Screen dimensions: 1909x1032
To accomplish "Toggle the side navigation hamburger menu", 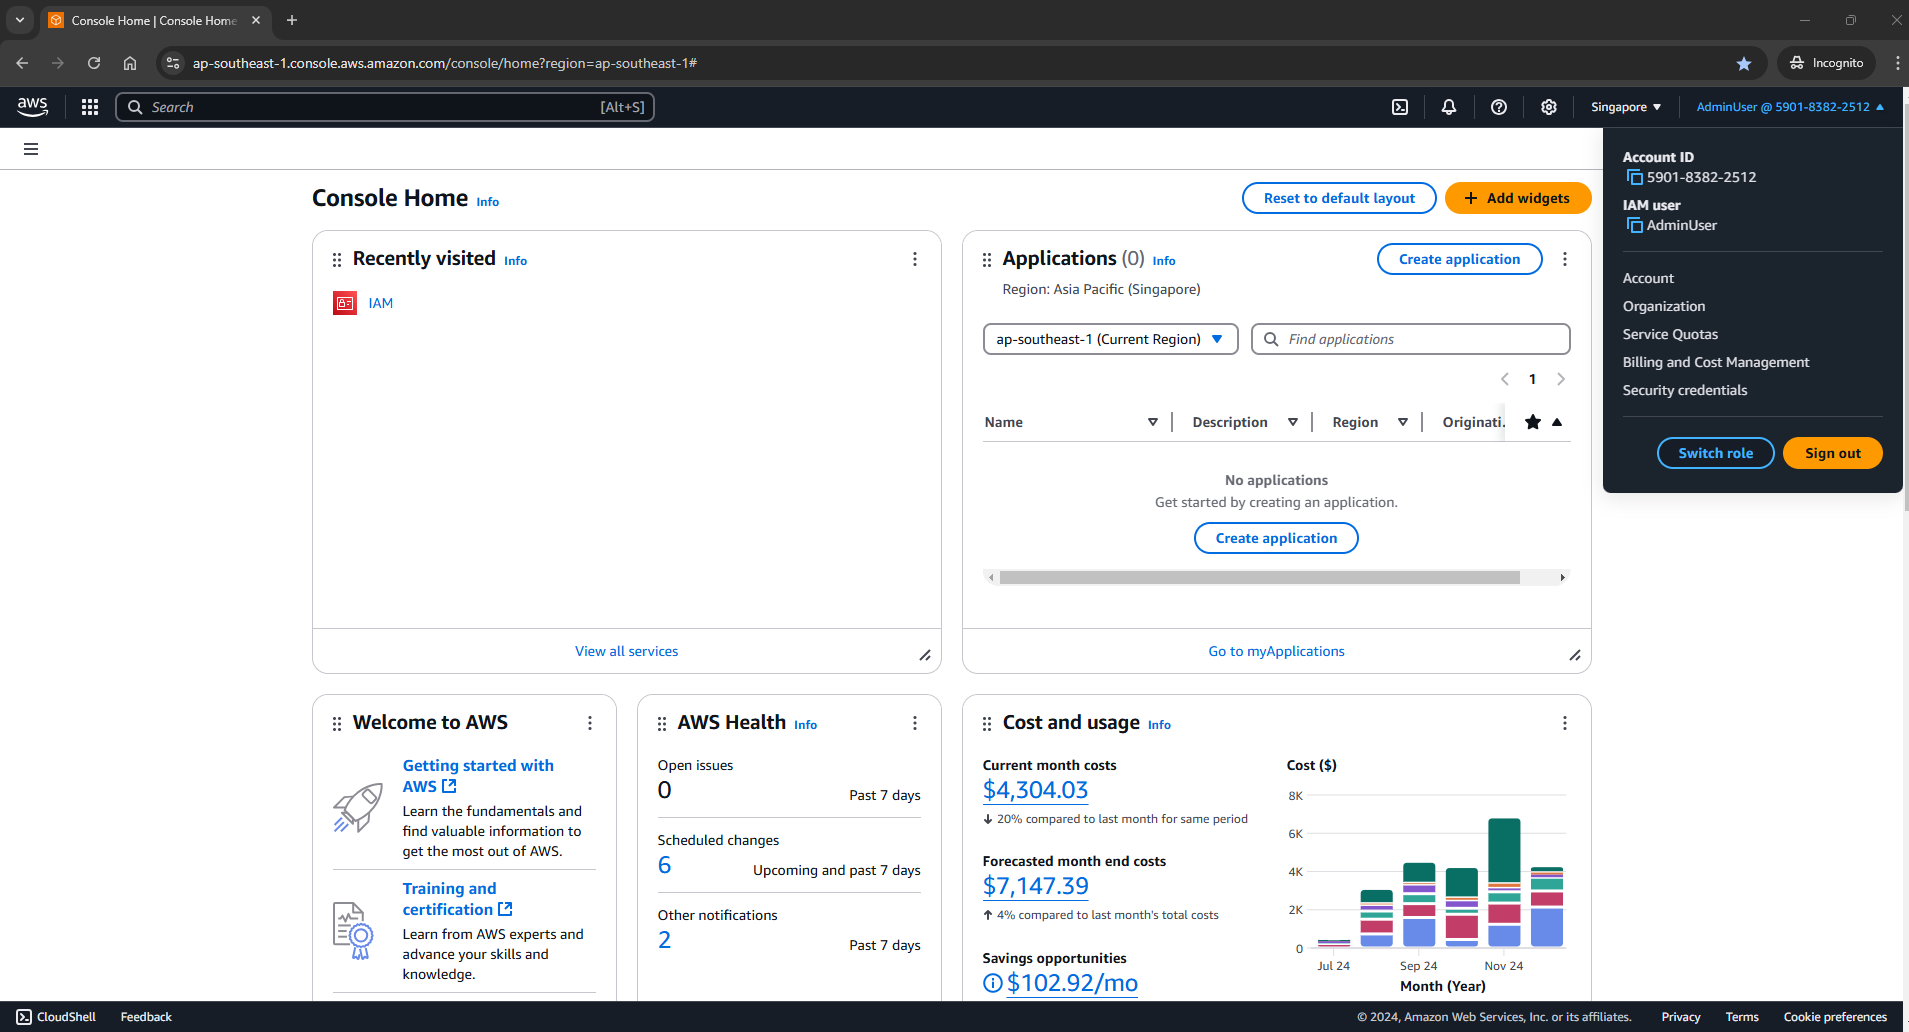I will pyautogui.click(x=31, y=149).
